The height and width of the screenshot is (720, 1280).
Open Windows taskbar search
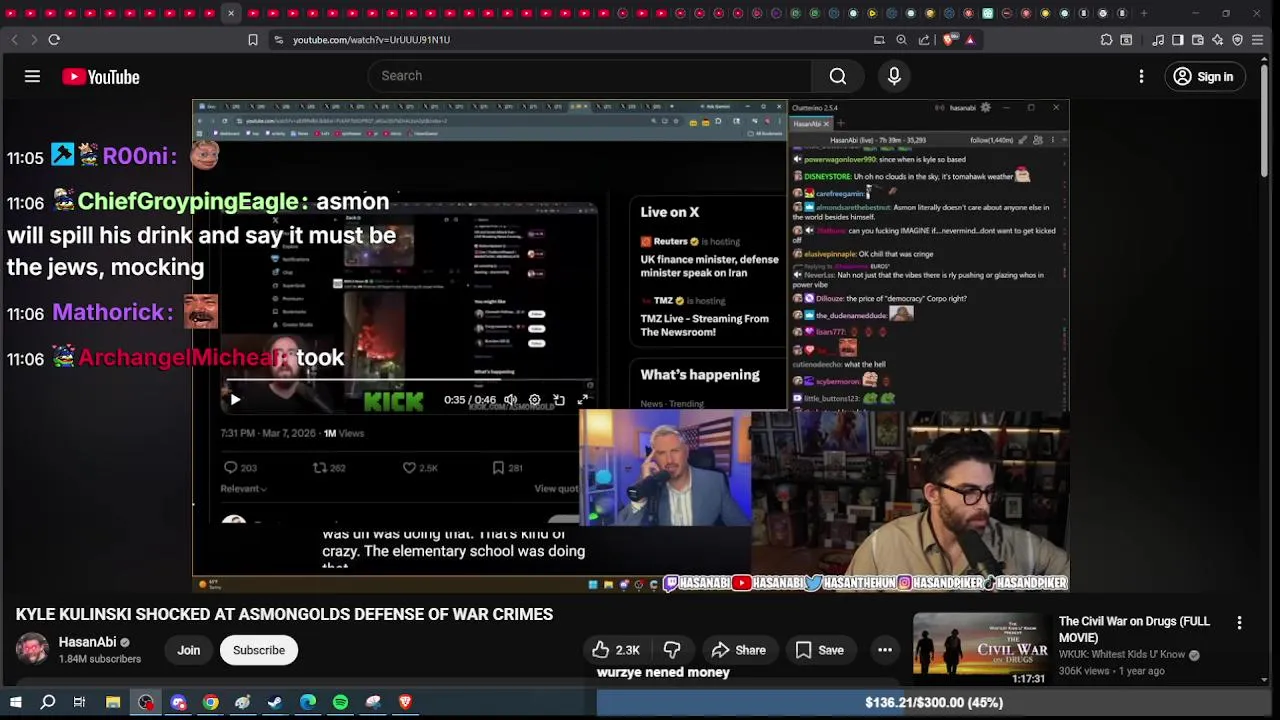pyautogui.click(x=47, y=702)
